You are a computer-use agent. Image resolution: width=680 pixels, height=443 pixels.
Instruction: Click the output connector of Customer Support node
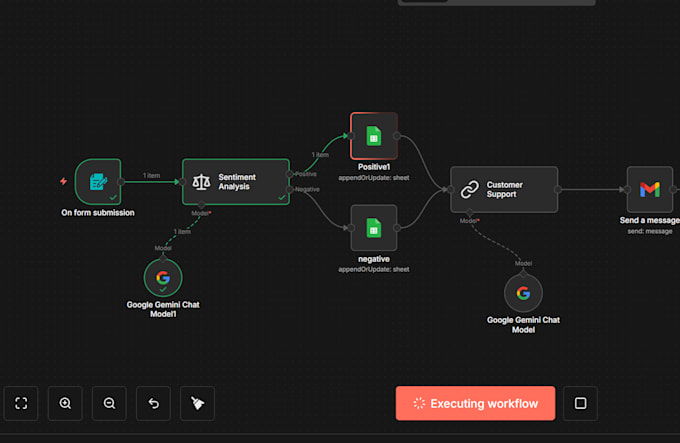point(558,189)
